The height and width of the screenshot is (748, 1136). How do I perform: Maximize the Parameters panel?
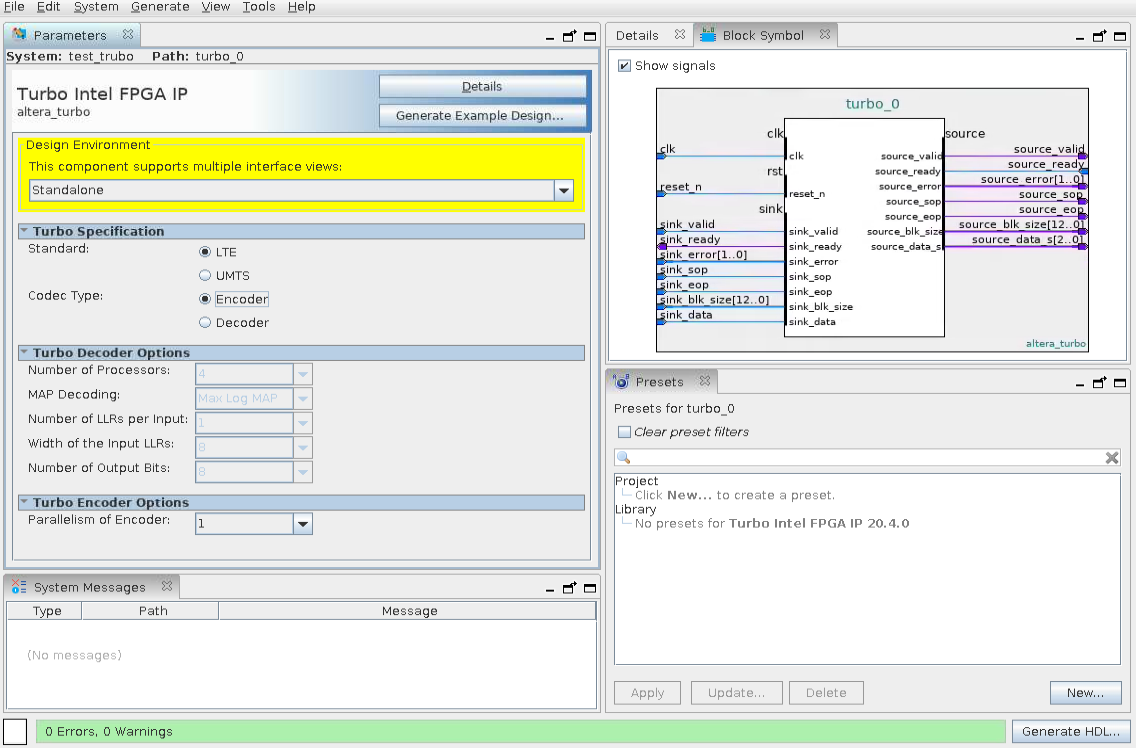[590, 36]
